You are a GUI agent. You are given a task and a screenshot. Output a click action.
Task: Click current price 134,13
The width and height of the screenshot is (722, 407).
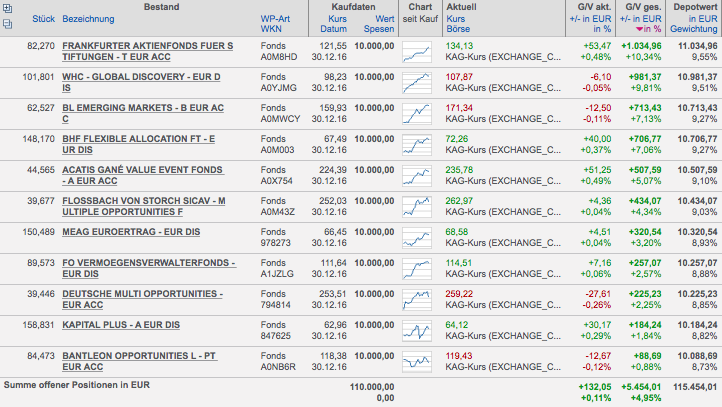tap(459, 46)
